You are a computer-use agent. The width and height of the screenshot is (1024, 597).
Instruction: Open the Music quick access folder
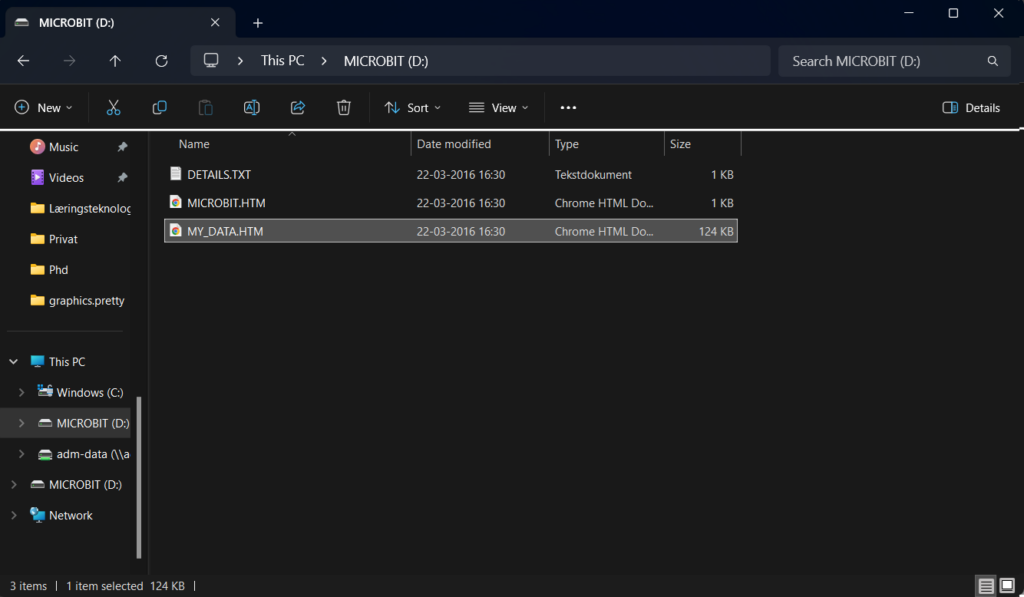click(x=54, y=147)
